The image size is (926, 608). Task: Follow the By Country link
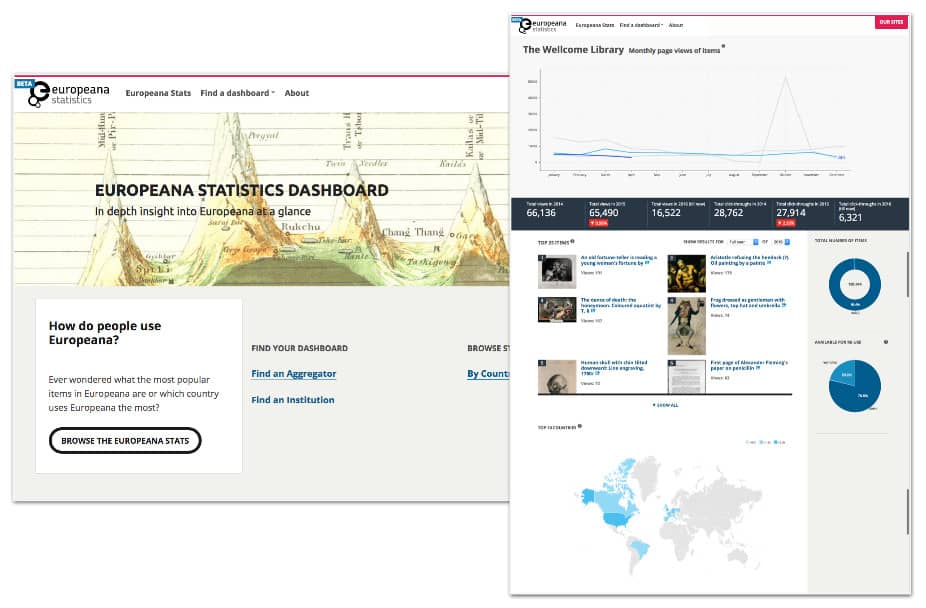488,374
